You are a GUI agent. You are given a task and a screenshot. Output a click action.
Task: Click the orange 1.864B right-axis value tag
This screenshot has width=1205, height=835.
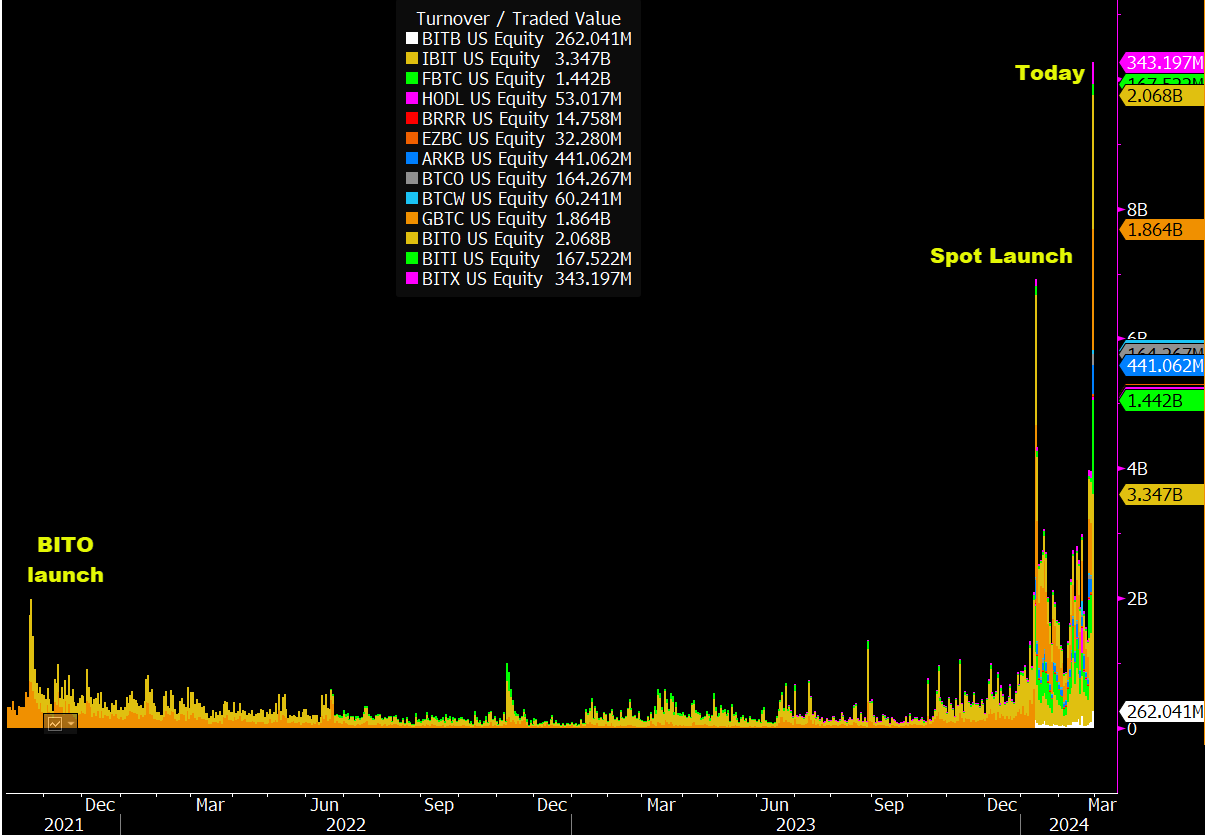tap(1155, 230)
